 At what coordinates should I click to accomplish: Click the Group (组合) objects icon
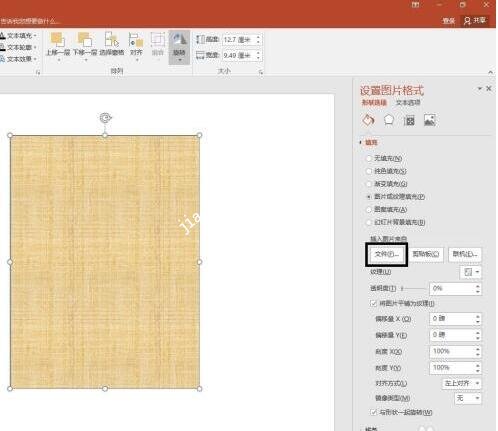click(158, 39)
